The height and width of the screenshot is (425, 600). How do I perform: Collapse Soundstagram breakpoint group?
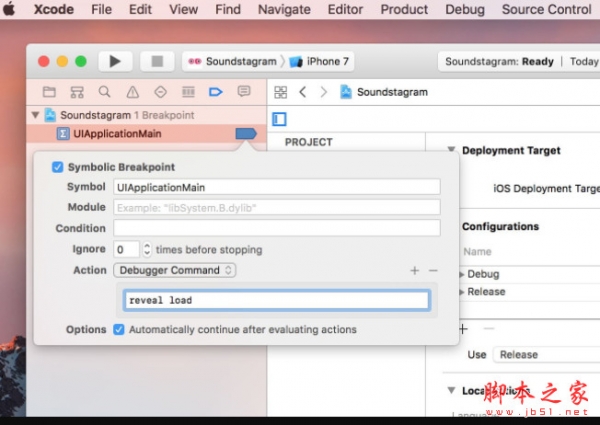[36, 115]
